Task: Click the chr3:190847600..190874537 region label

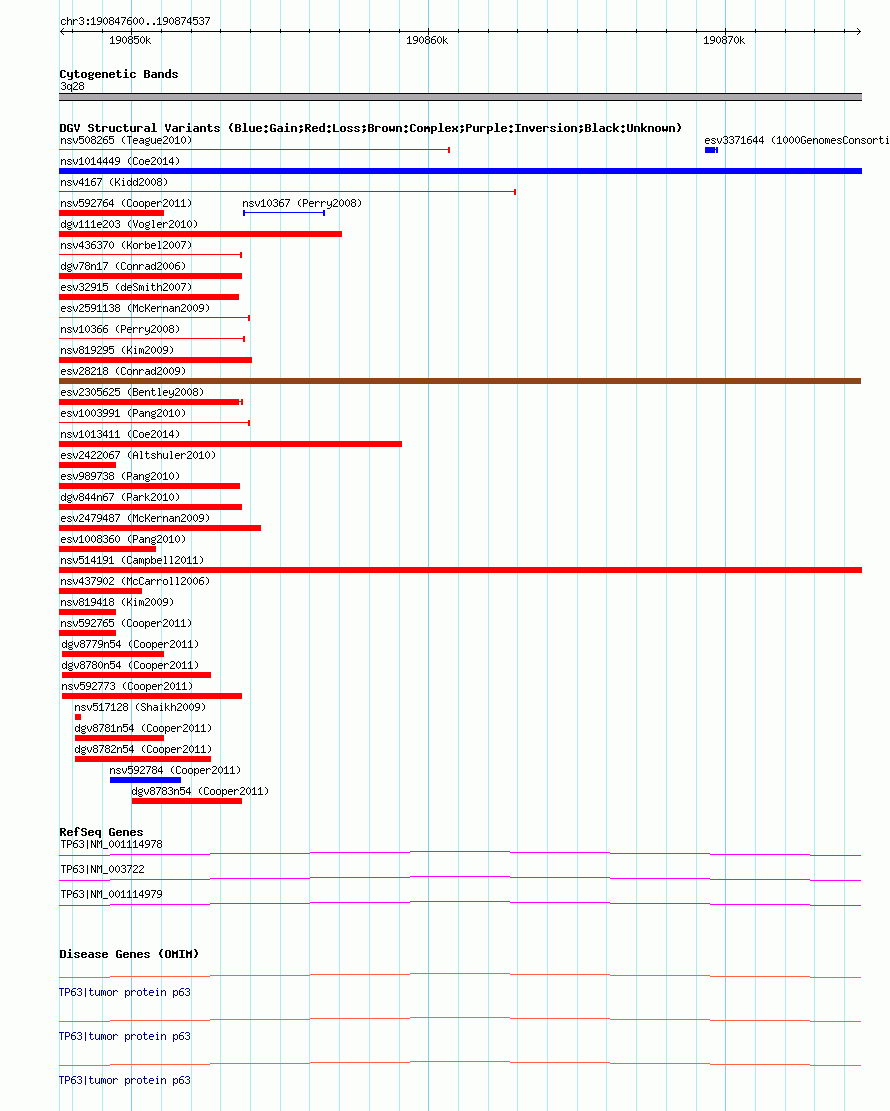Action: pyautogui.click(x=135, y=21)
